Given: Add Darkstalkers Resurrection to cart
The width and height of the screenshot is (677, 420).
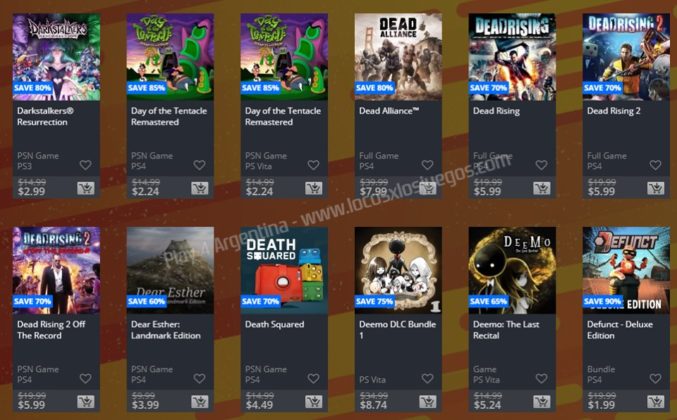Looking at the screenshot, I should 85,188.
